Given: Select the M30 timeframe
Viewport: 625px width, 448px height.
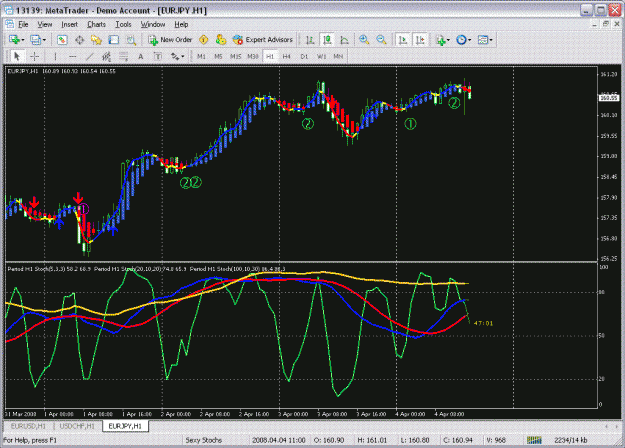Looking at the screenshot, I should [253, 57].
